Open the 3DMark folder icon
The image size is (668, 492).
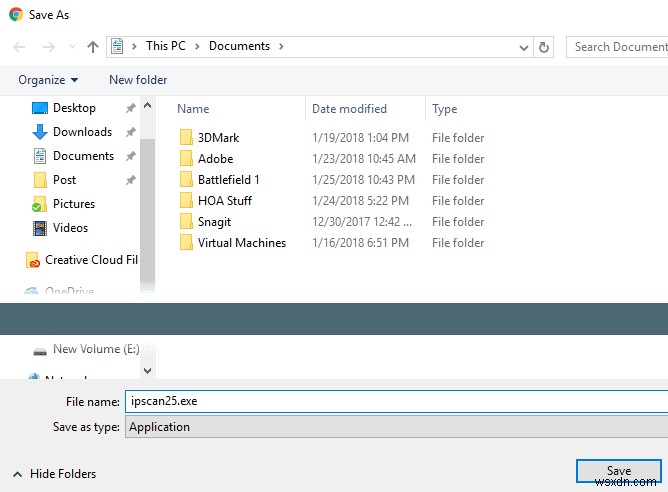point(186,138)
